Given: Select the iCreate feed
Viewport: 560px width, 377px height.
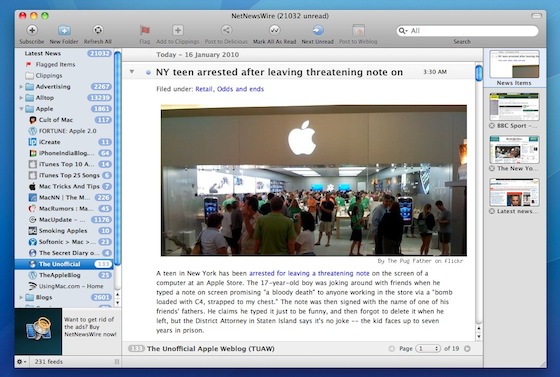Looking at the screenshot, I should click(65, 142).
